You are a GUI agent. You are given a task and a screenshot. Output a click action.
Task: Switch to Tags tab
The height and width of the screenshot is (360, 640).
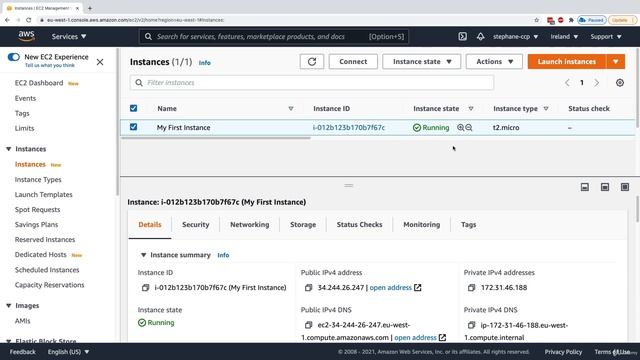468,224
